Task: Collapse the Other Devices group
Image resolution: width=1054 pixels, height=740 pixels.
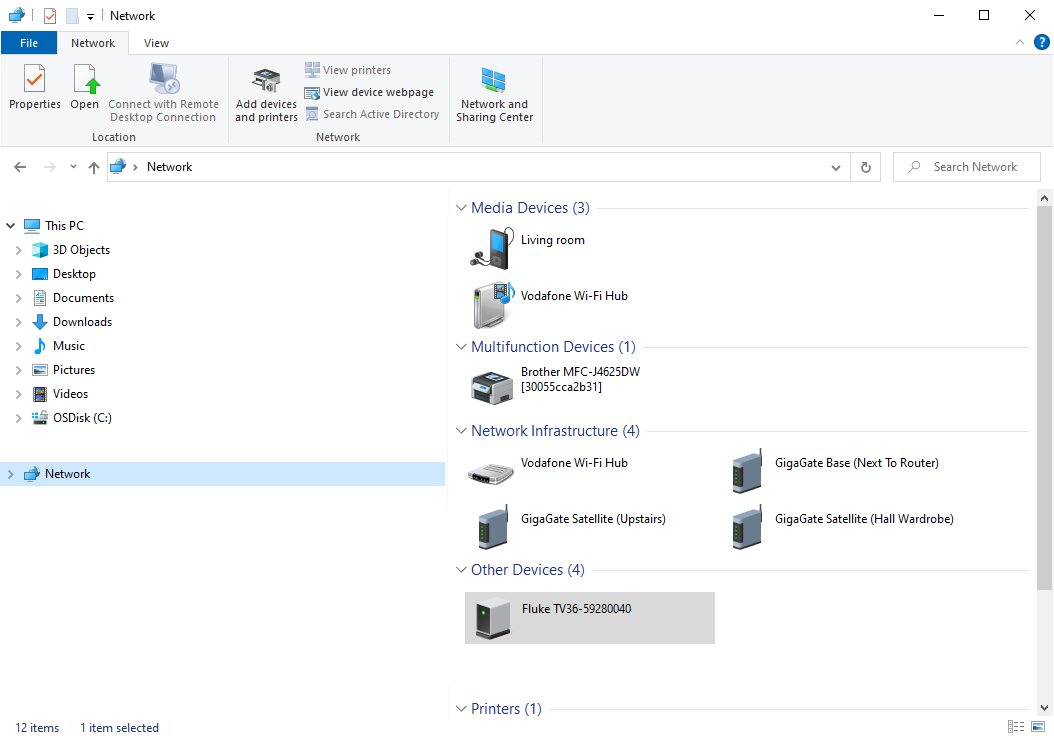Action: click(461, 570)
